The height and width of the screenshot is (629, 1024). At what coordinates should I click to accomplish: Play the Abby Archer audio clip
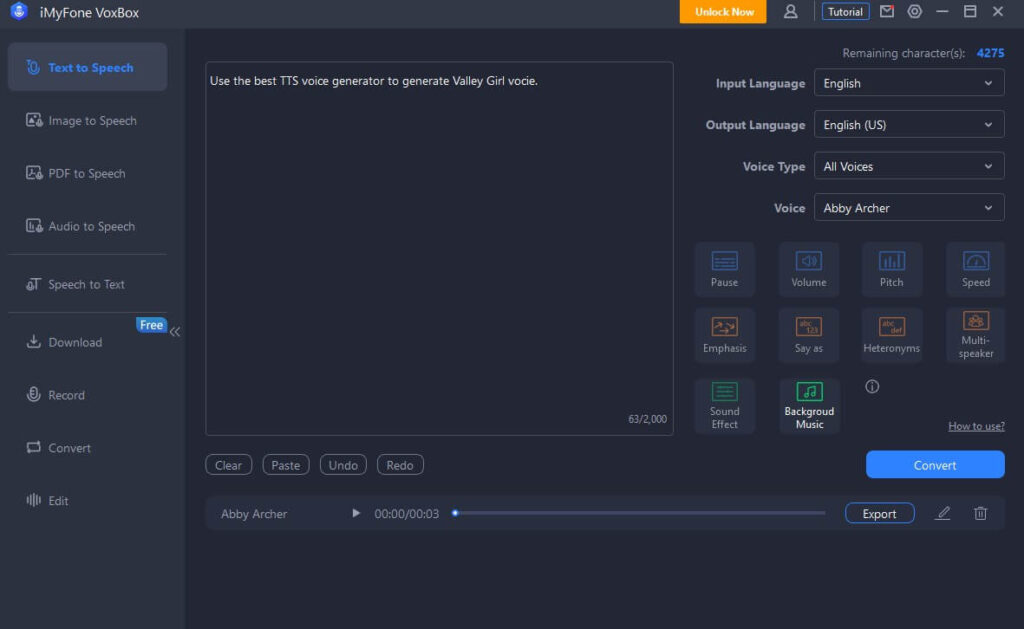[356, 513]
